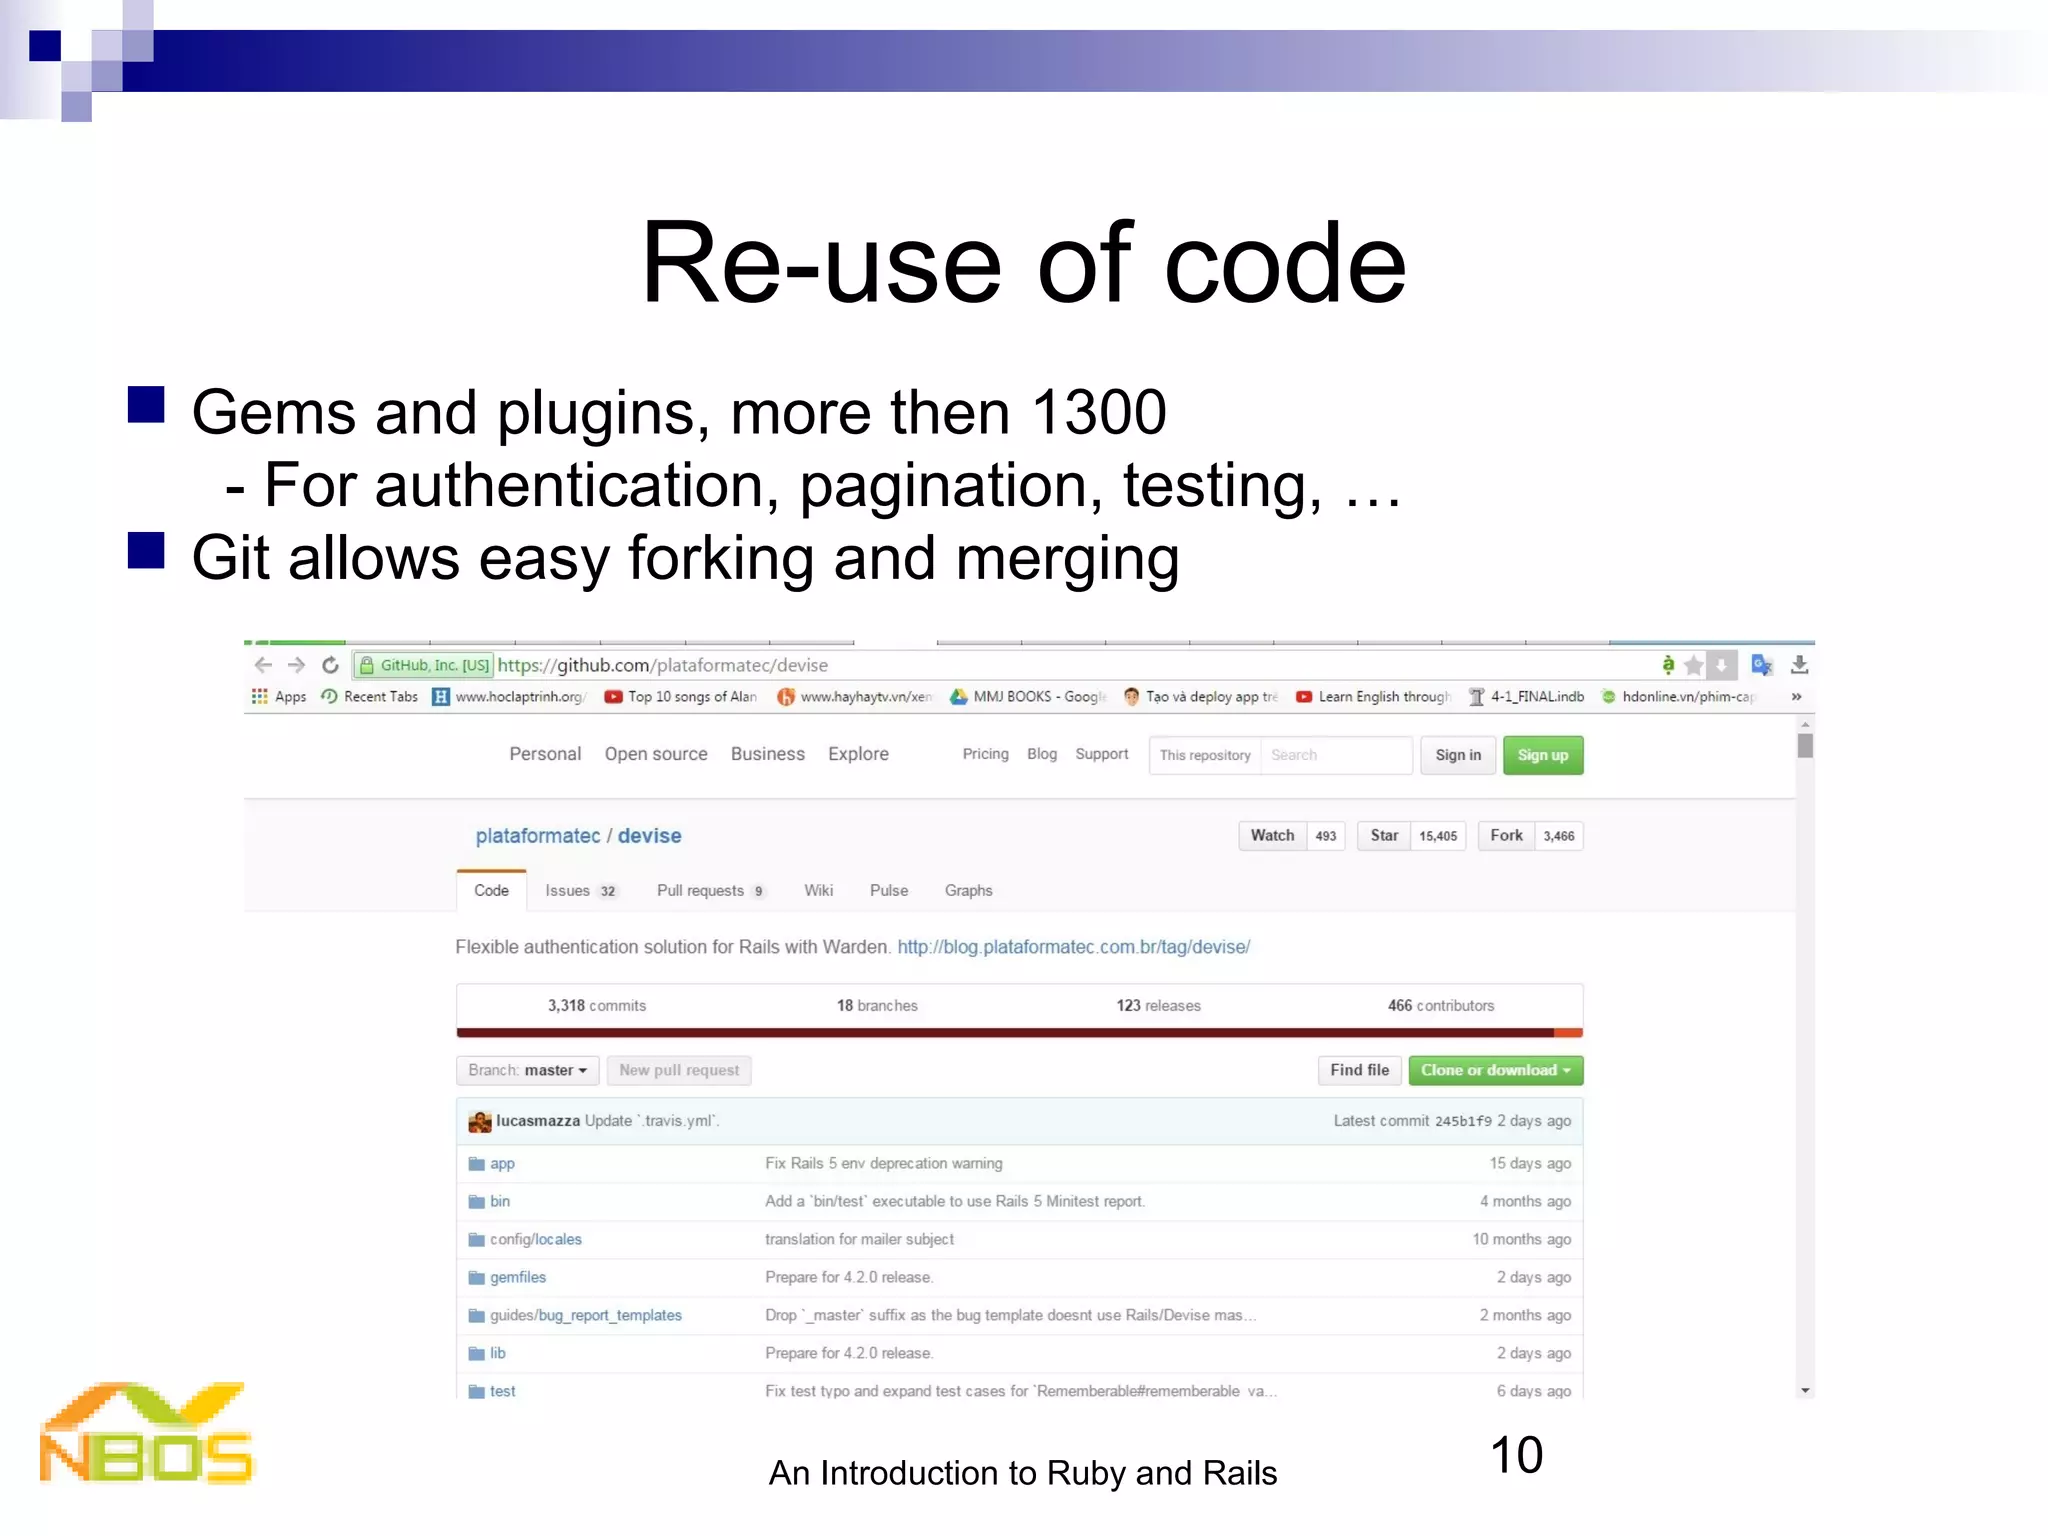Switch to the Graphs tab
Image resolution: width=2048 pixels, height=1536 pixels.
[x=968, y=891]
